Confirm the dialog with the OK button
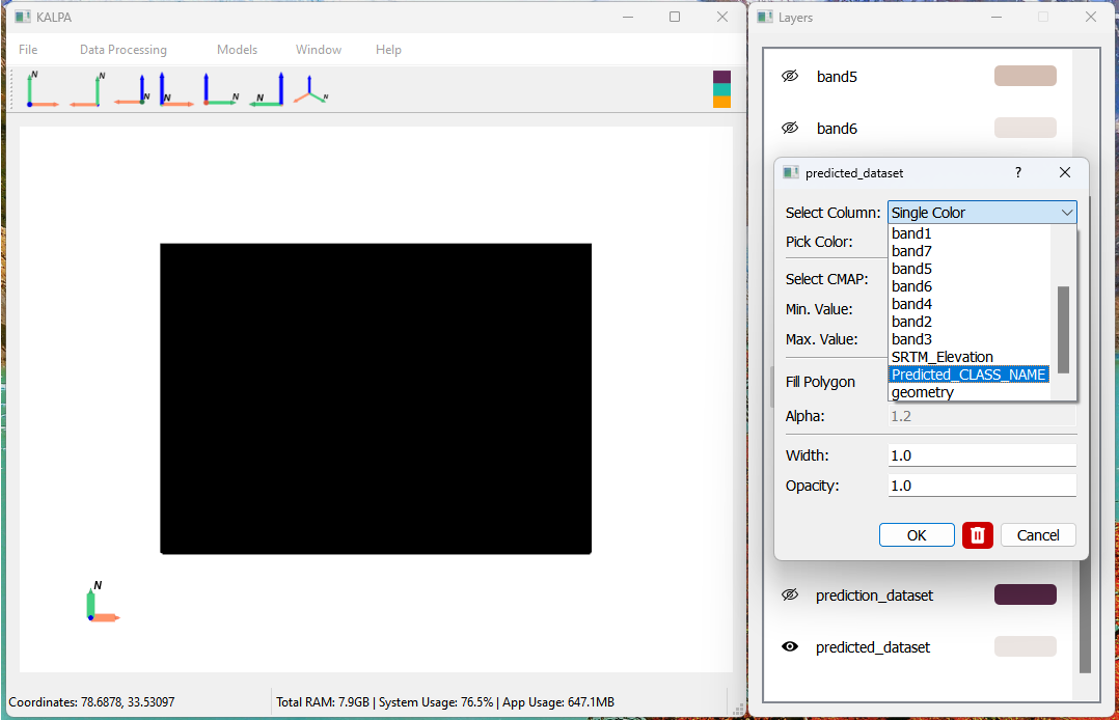The image size is (1120, 720). click(916, 535)
